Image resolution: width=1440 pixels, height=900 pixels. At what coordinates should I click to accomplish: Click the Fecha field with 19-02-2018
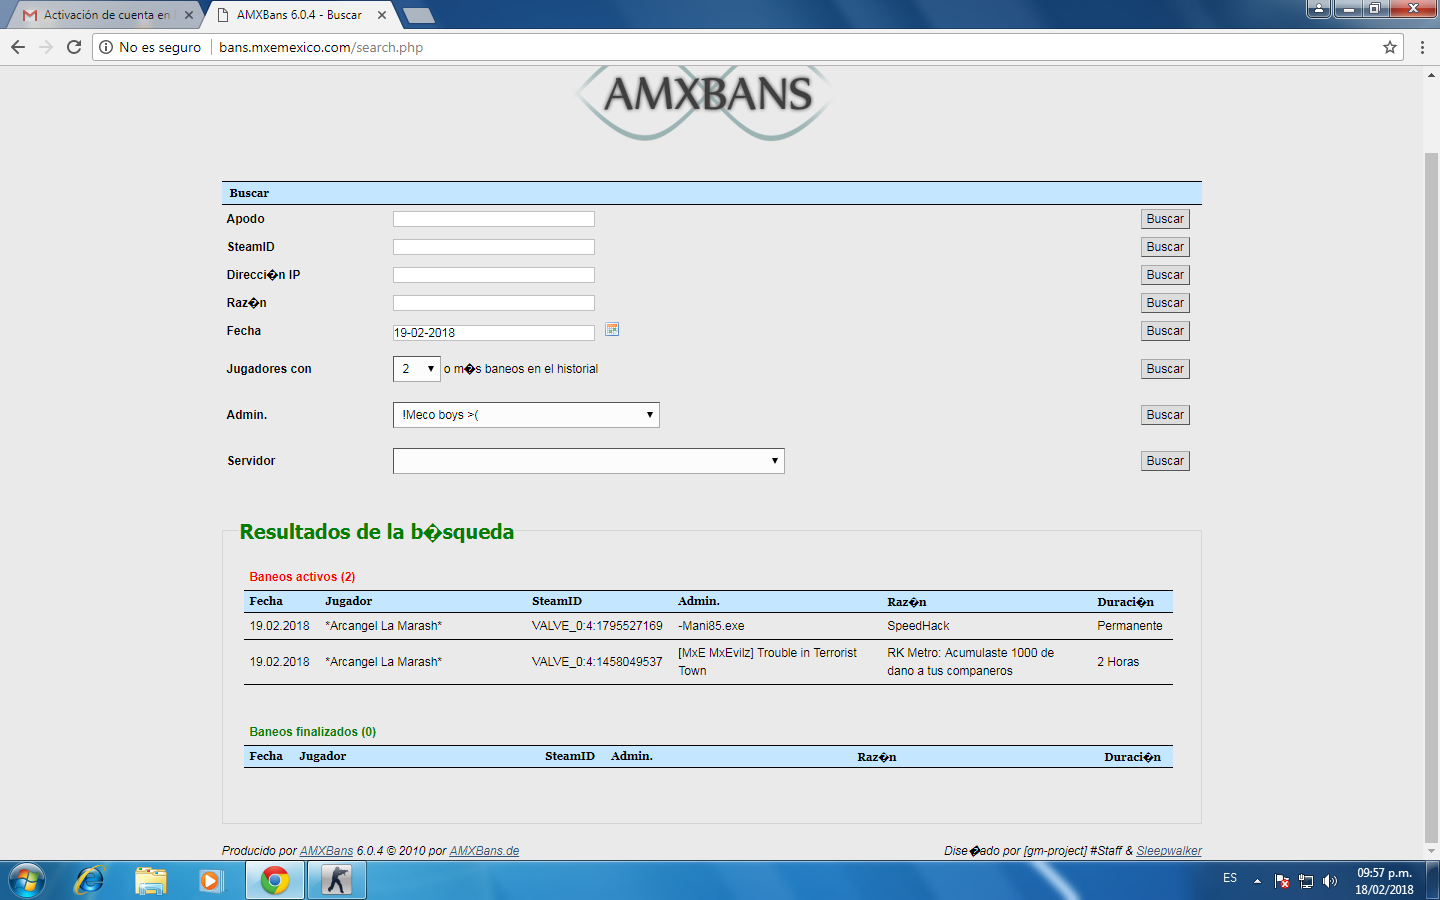(x=494, y=333)
